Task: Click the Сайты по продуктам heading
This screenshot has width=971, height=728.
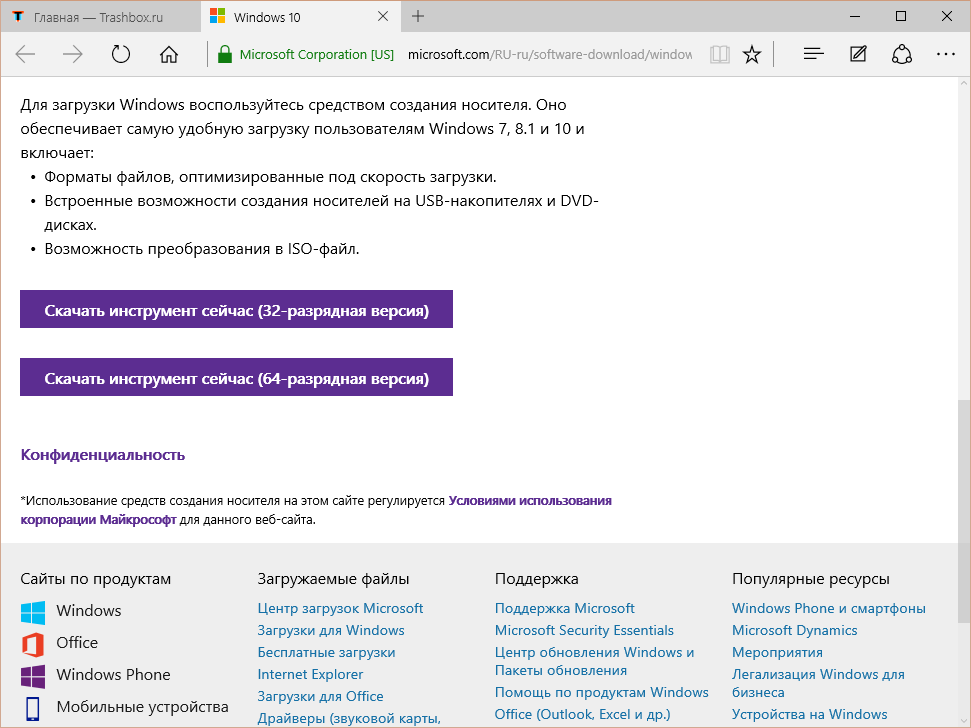Action: click(x=95, y=579)
